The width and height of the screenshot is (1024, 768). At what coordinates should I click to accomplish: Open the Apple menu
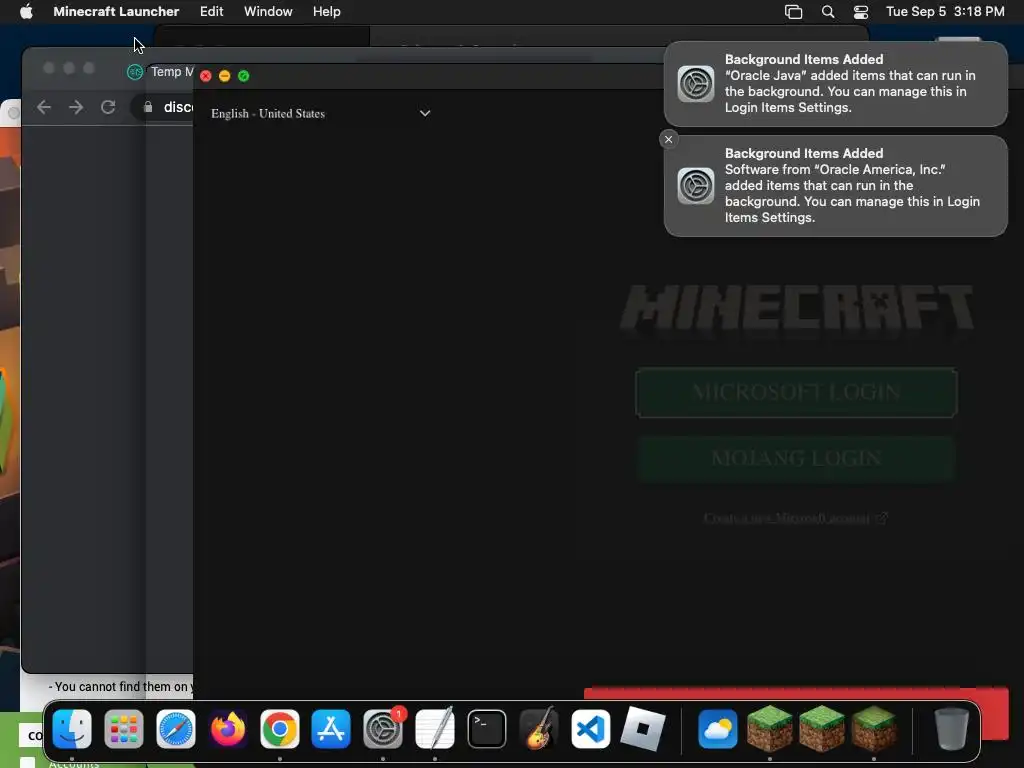[26, 11]
